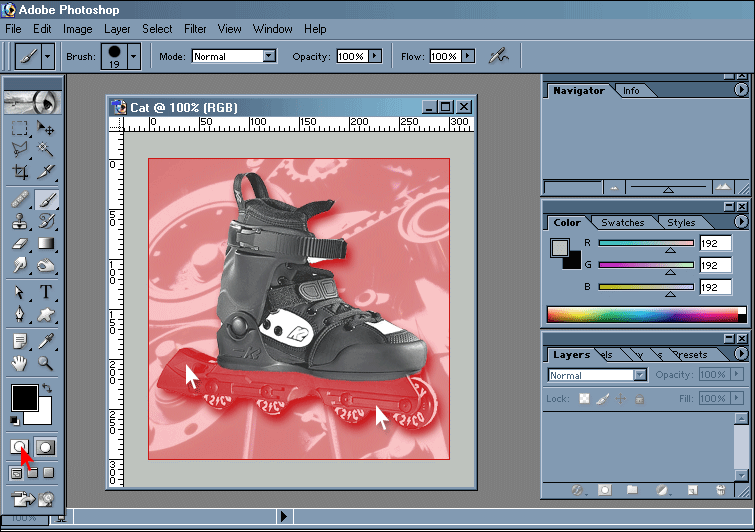This screenshot has width=755, height=532.
Task: Switch to Standard Mode edit button
Action: [x=20, y=447]
